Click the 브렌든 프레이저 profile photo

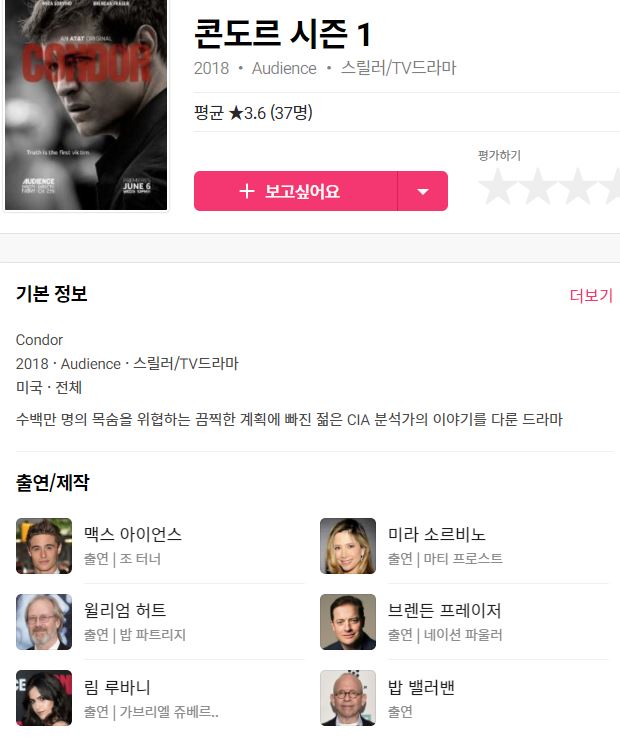tap(348, 622)
